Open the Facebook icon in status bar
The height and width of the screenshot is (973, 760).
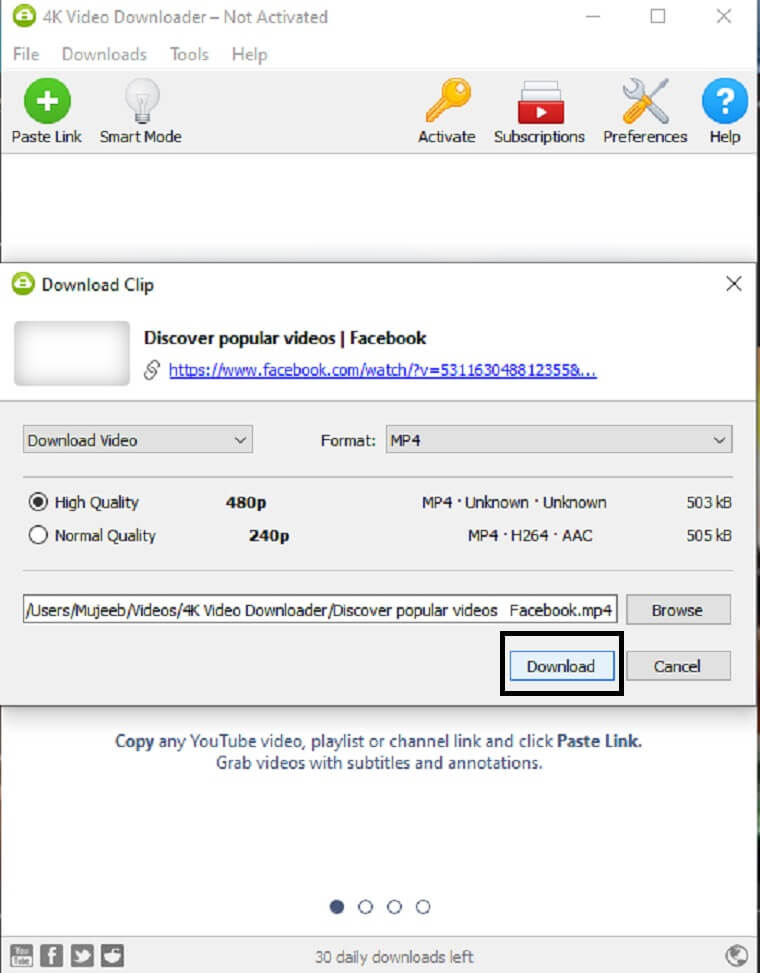tap(51, 955)
